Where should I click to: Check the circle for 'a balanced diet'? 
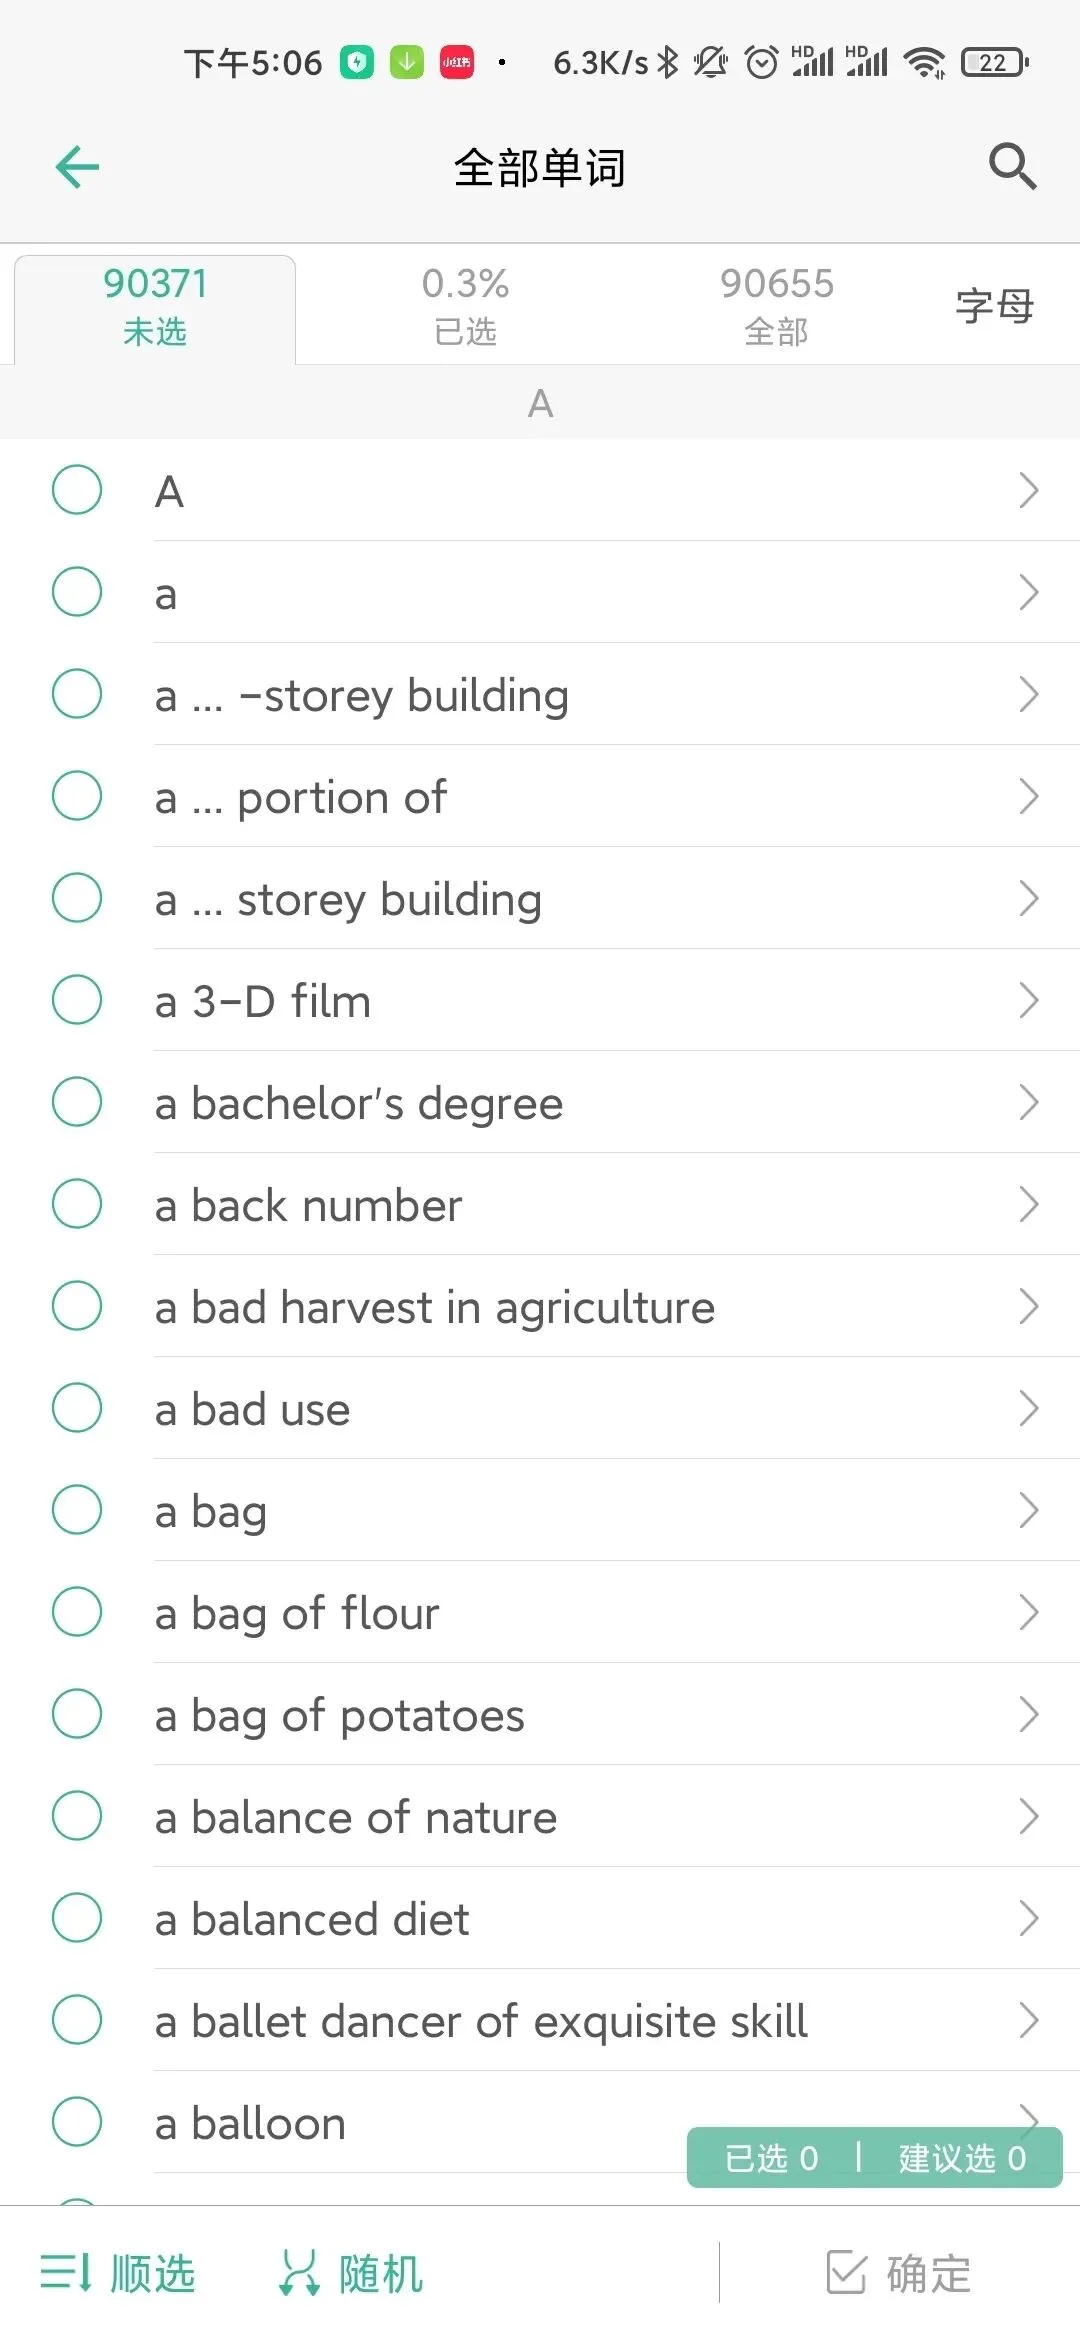[77, 1918]
